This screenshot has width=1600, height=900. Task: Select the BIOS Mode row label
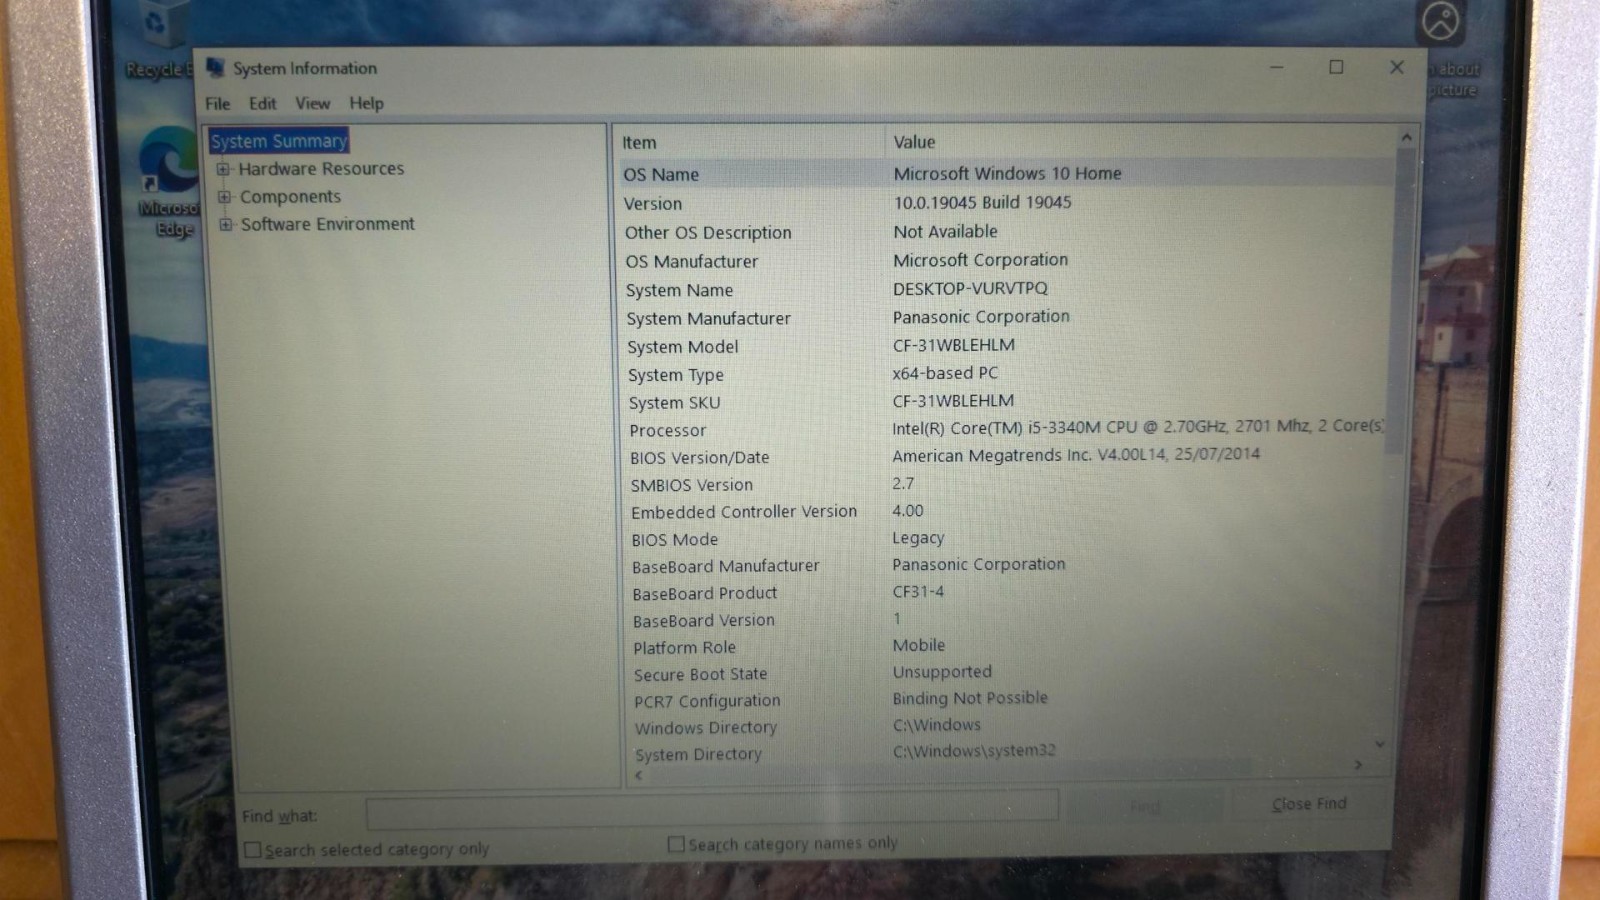coord(674,540)
